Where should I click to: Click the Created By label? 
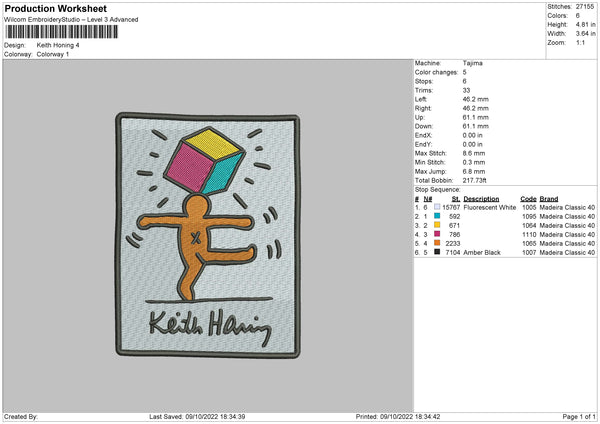21,417
